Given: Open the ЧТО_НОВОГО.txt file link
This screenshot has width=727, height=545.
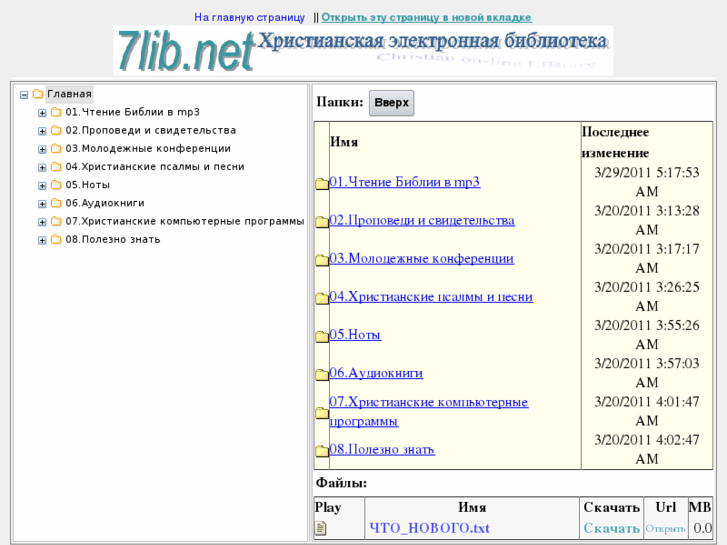Looking at the screenshot, I should click(429, 528).
